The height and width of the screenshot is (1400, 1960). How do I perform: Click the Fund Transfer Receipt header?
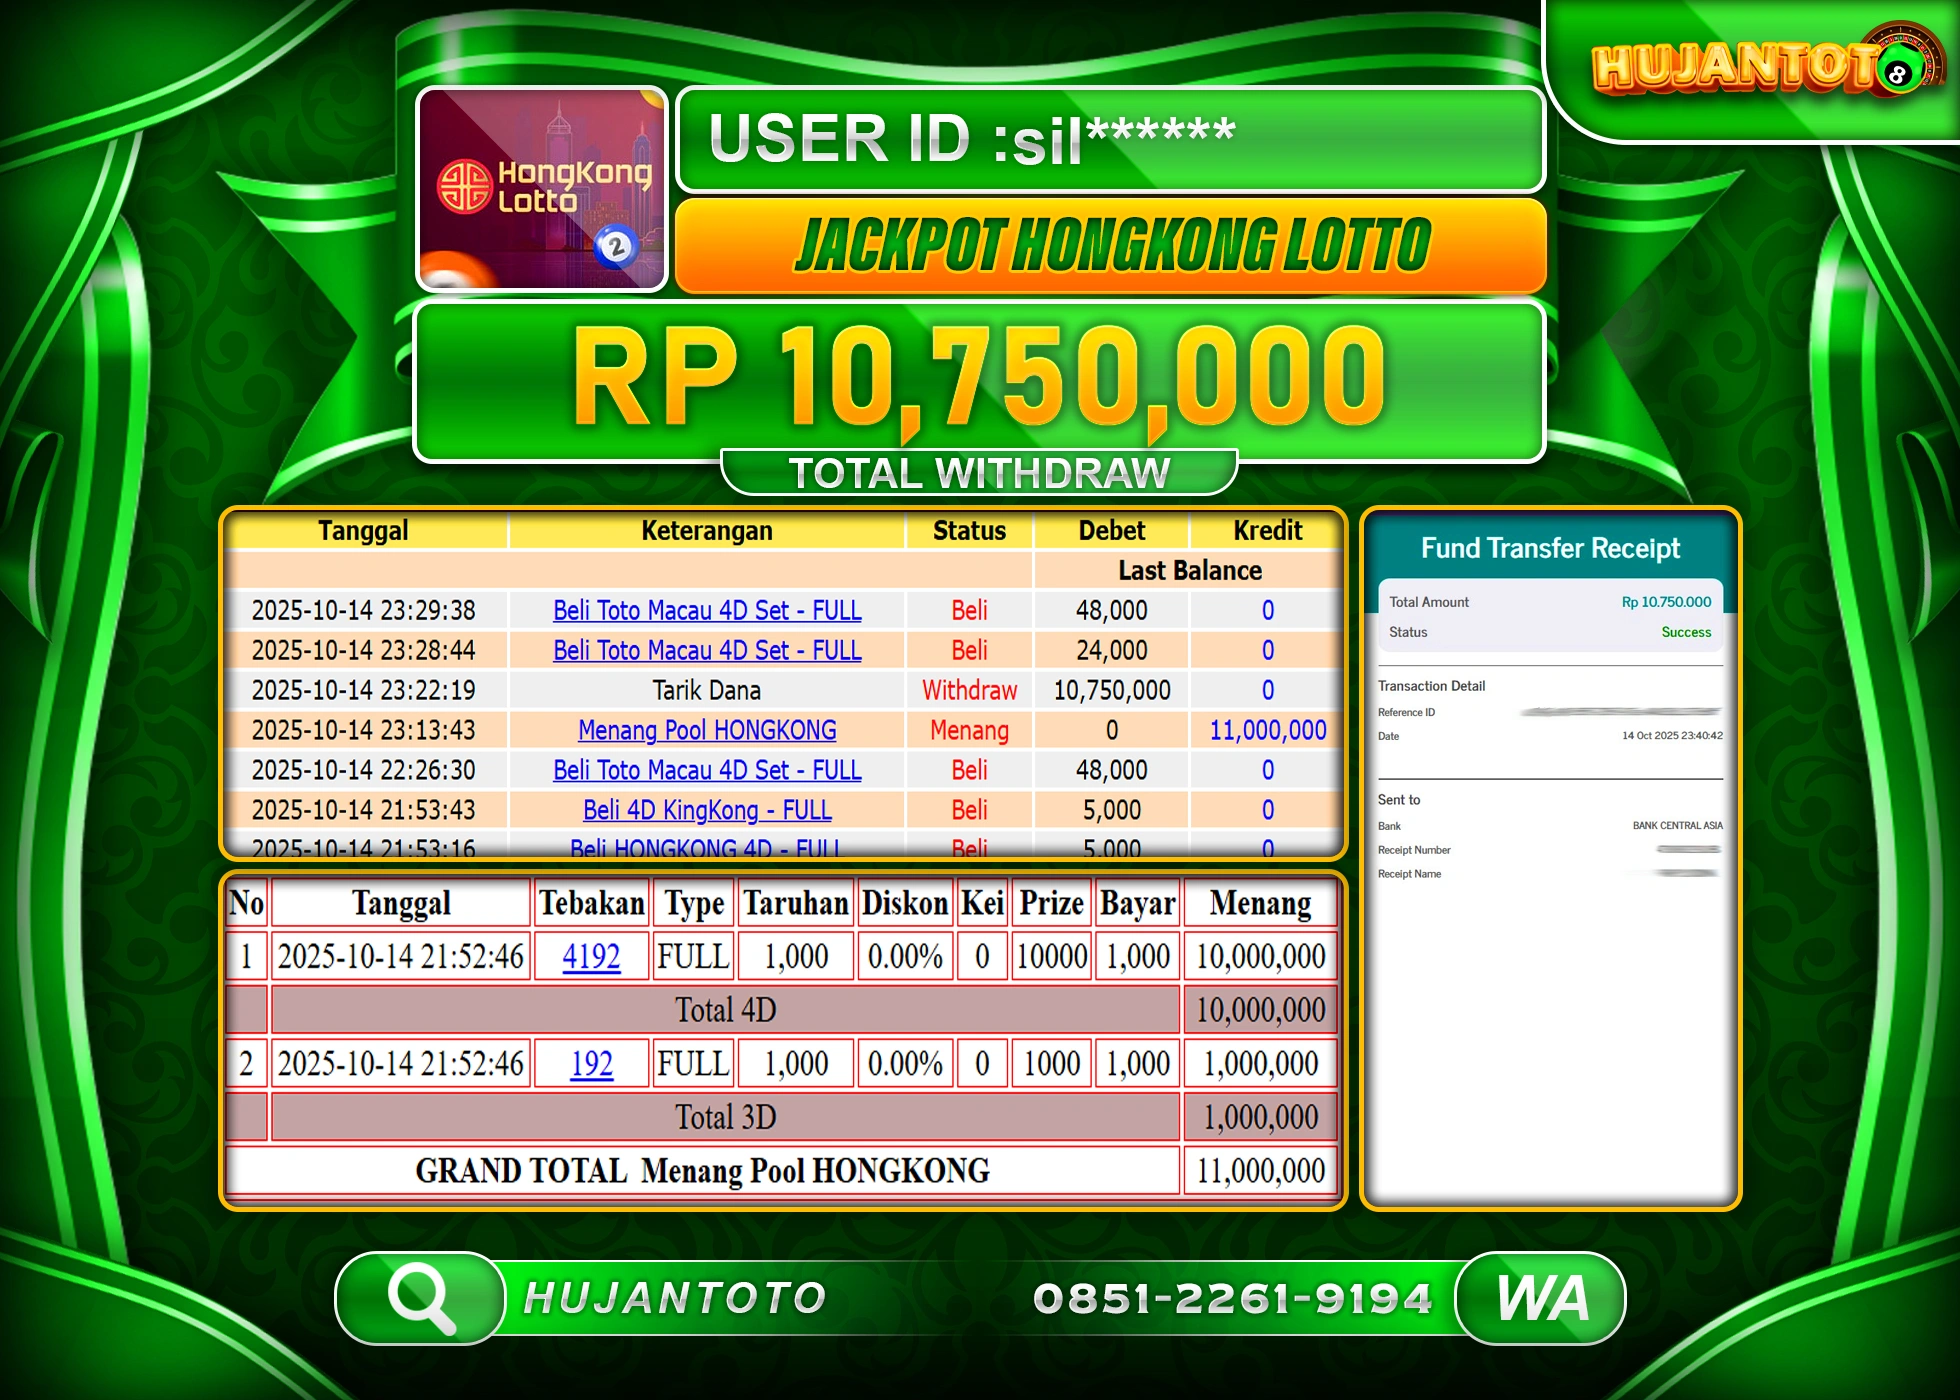pos(1549,548)
